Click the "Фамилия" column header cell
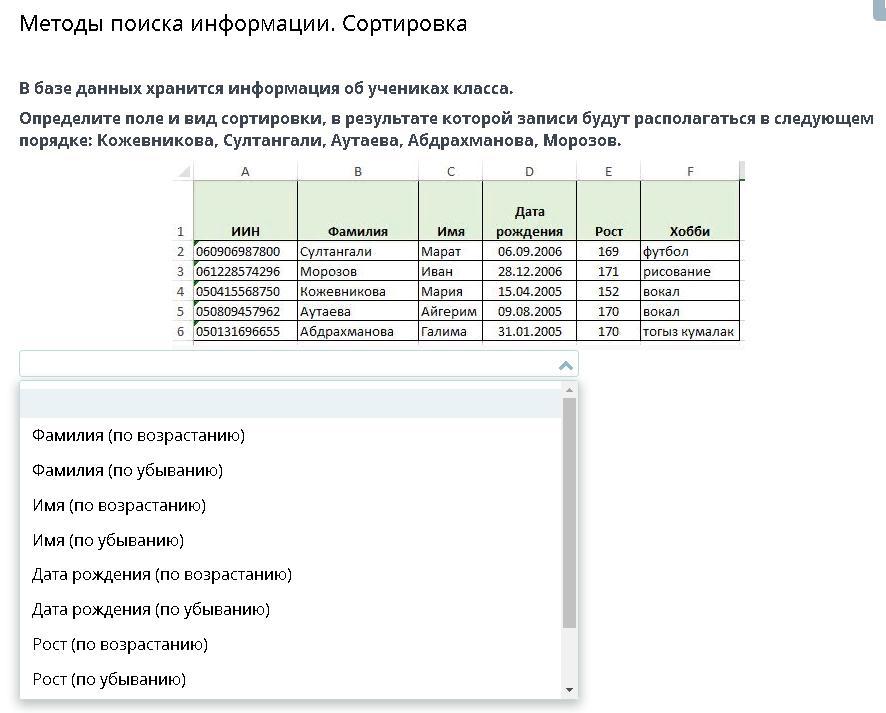Screen dimensions: 886x713 click(358, 211)
